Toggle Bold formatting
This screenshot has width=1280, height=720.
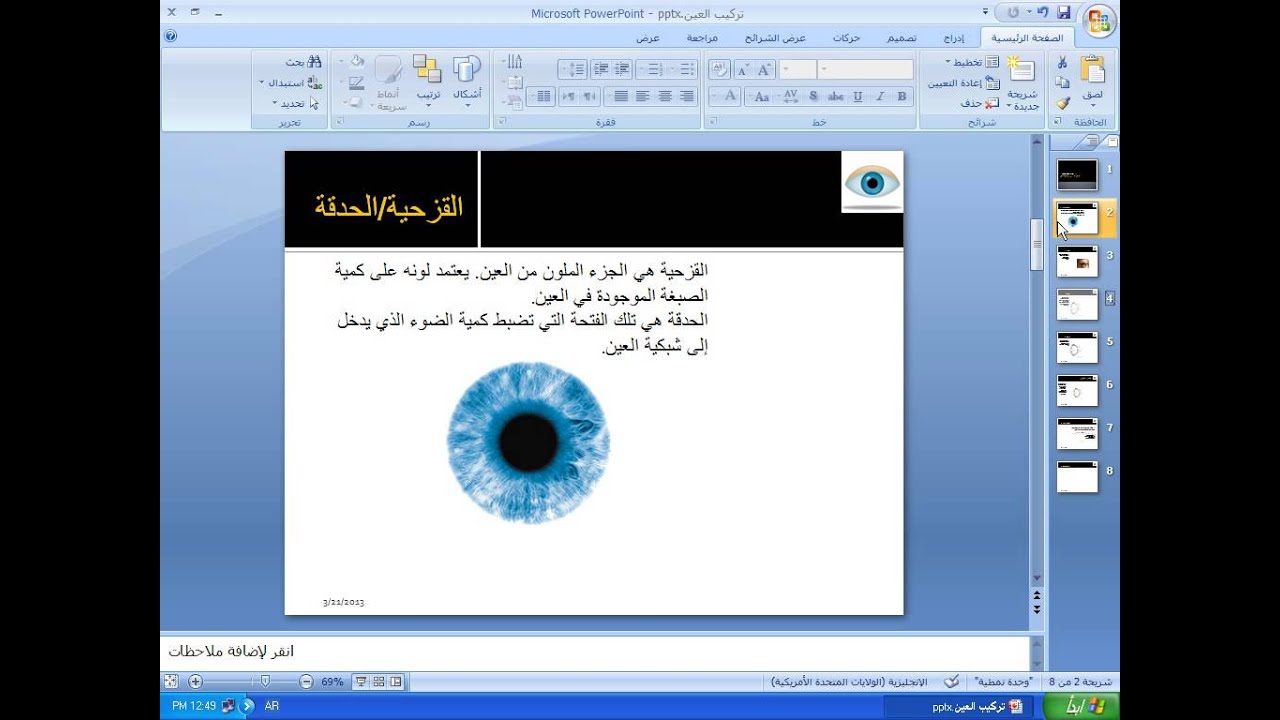pos(902,96)
